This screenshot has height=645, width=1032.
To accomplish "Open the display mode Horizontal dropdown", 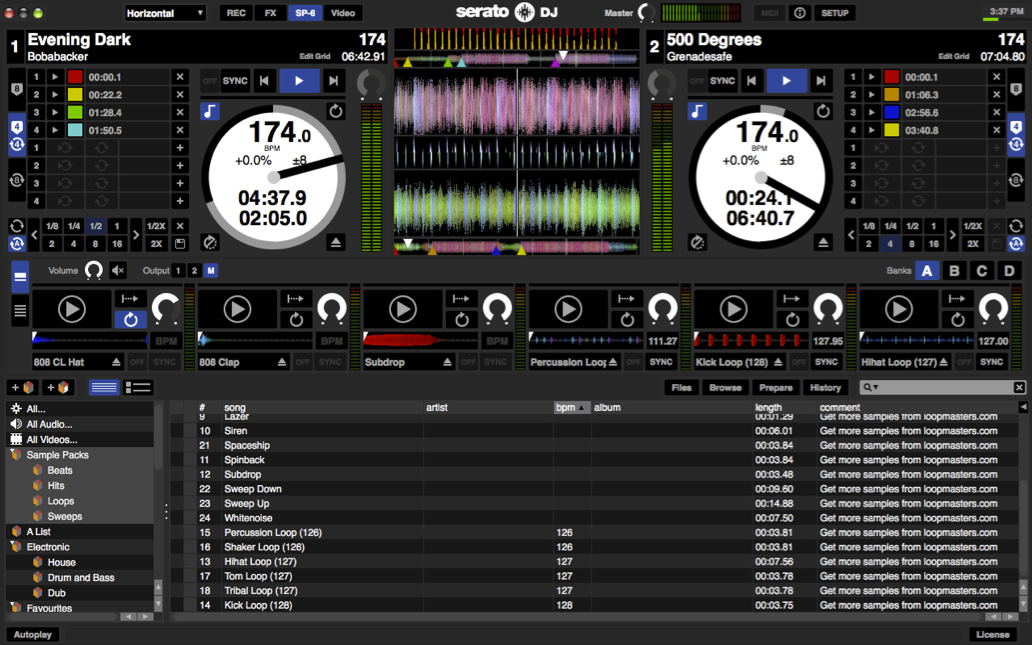I will (x=165, y=13).
